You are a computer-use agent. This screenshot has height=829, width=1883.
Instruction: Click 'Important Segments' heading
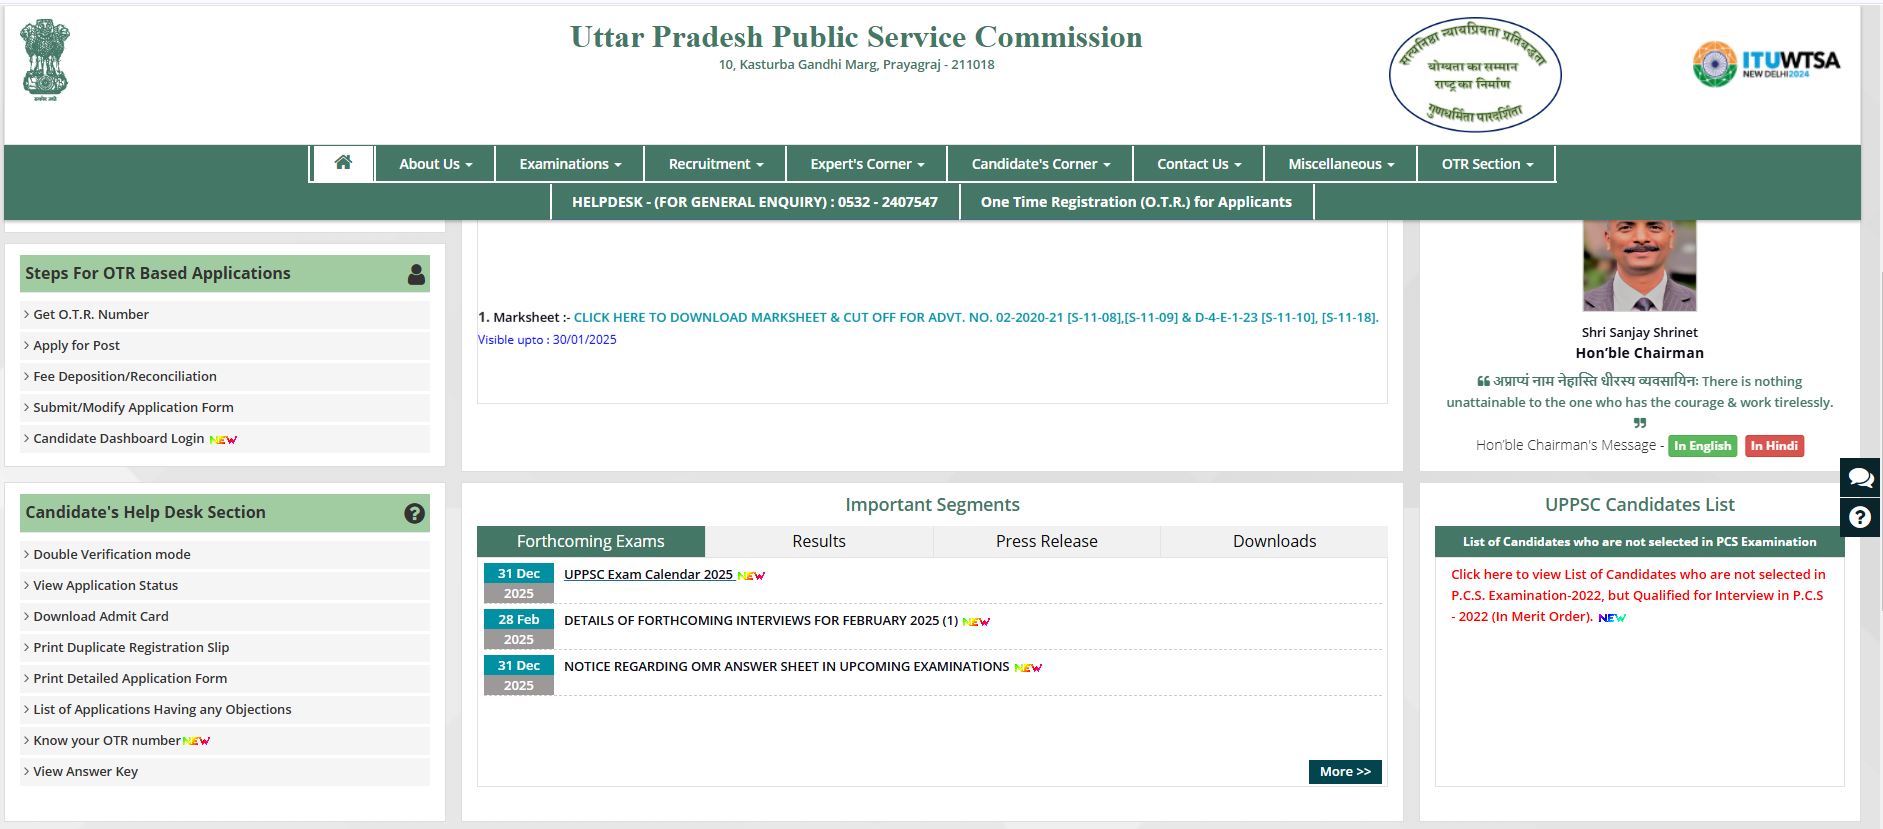pos(932,505)
